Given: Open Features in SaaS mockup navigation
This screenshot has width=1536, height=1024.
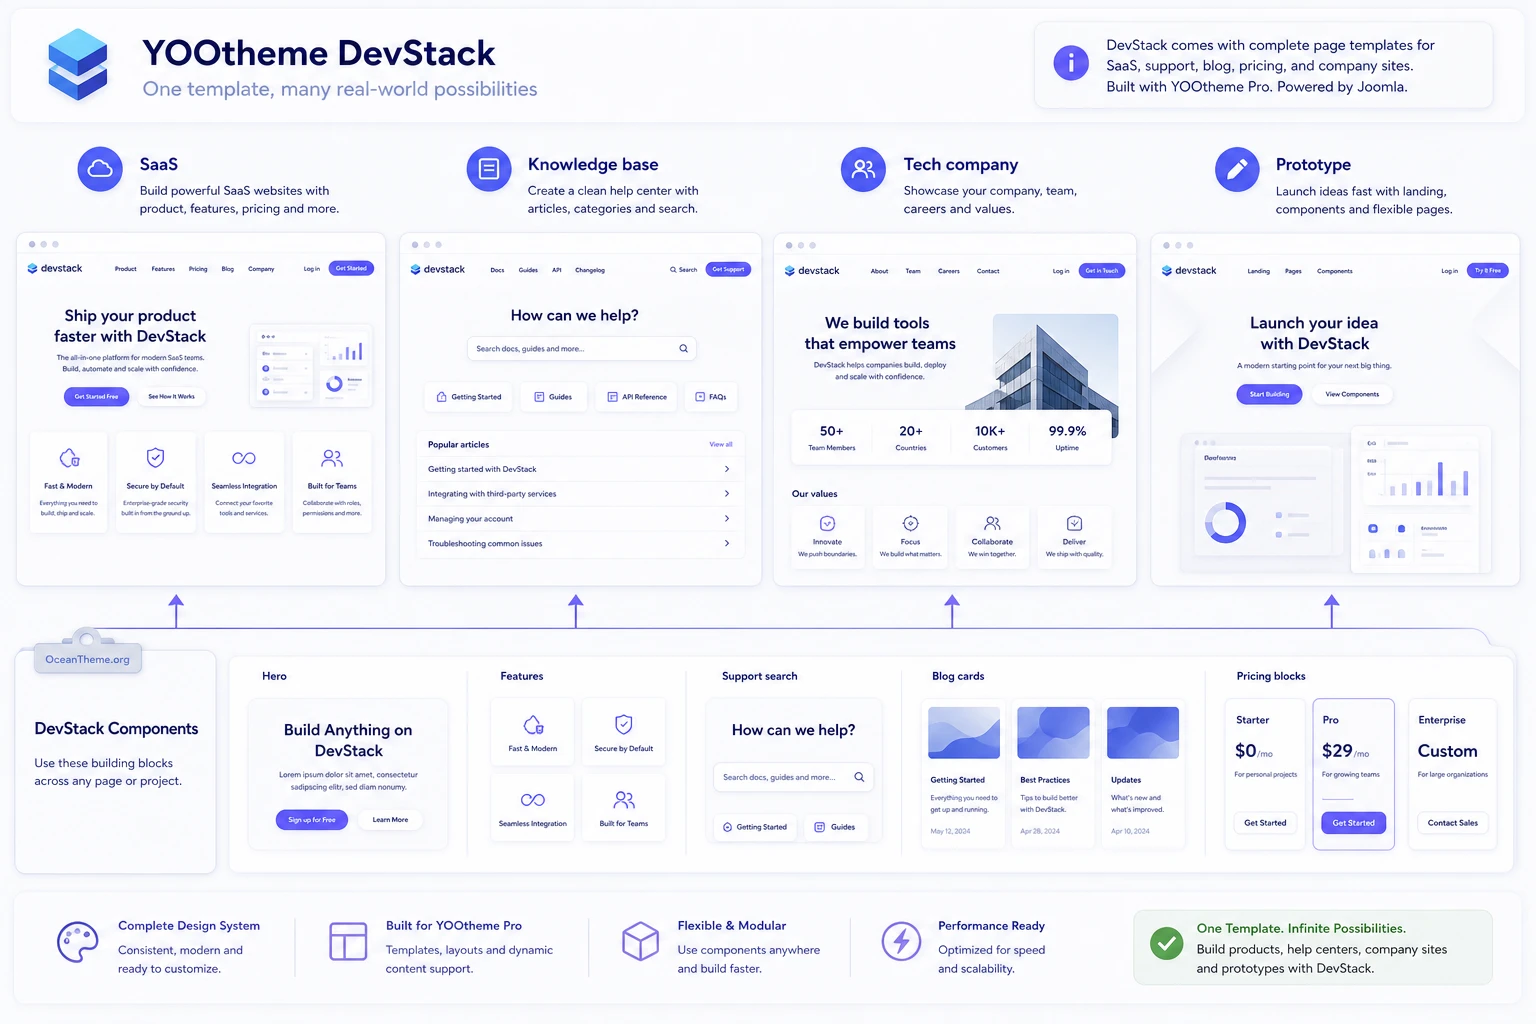Looking at the screenshot, I should coord(163,269).
